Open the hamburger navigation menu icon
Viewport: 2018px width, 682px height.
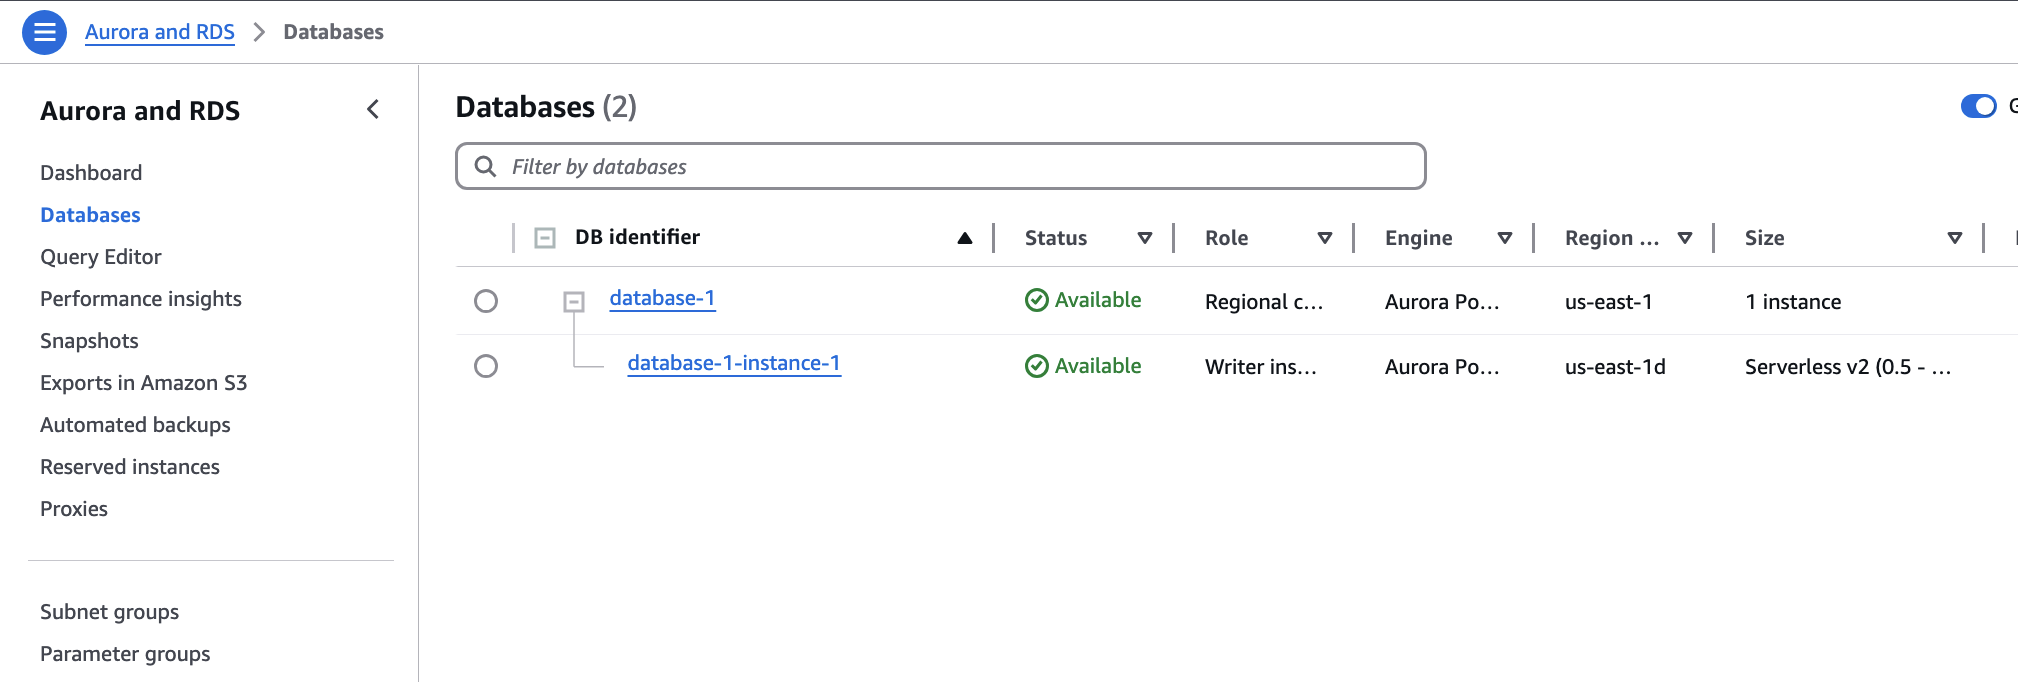(x=44, y=32)
